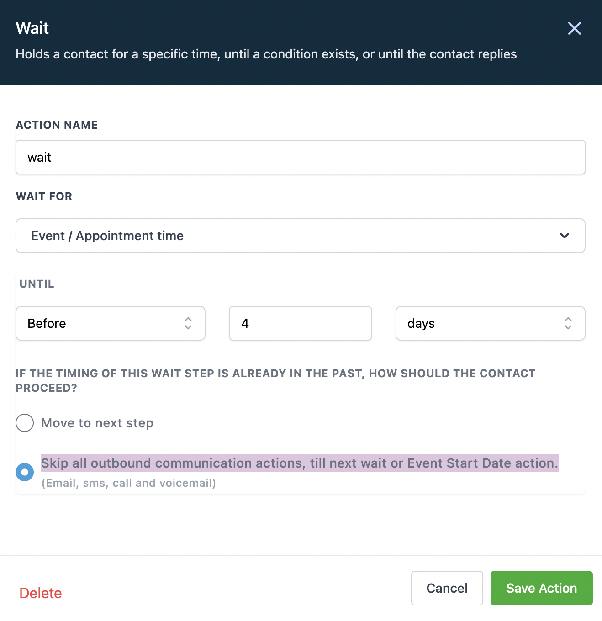Click the up-down arrows on the days selector
602x621 pixels.
point(568,323)
